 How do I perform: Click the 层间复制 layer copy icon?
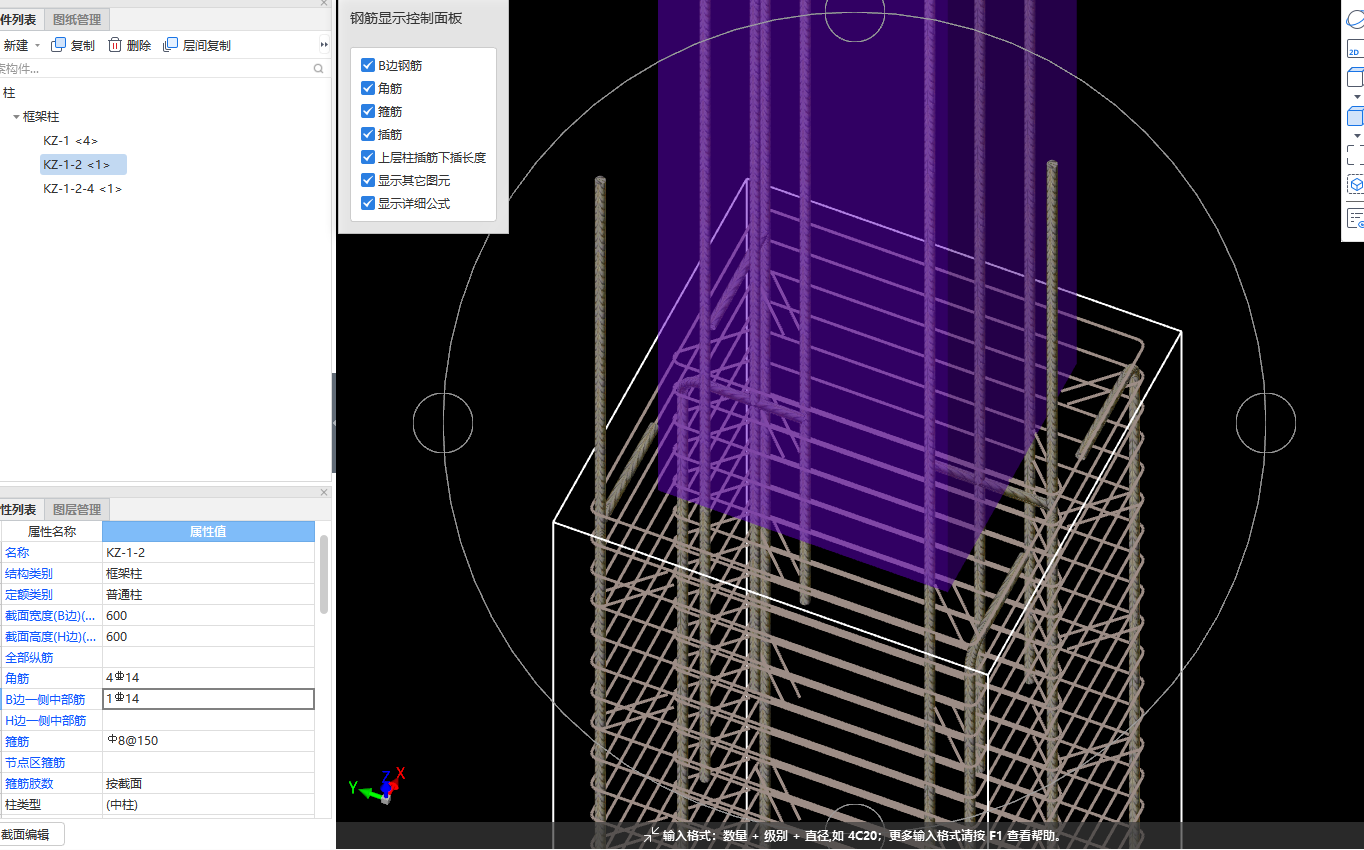171,45
